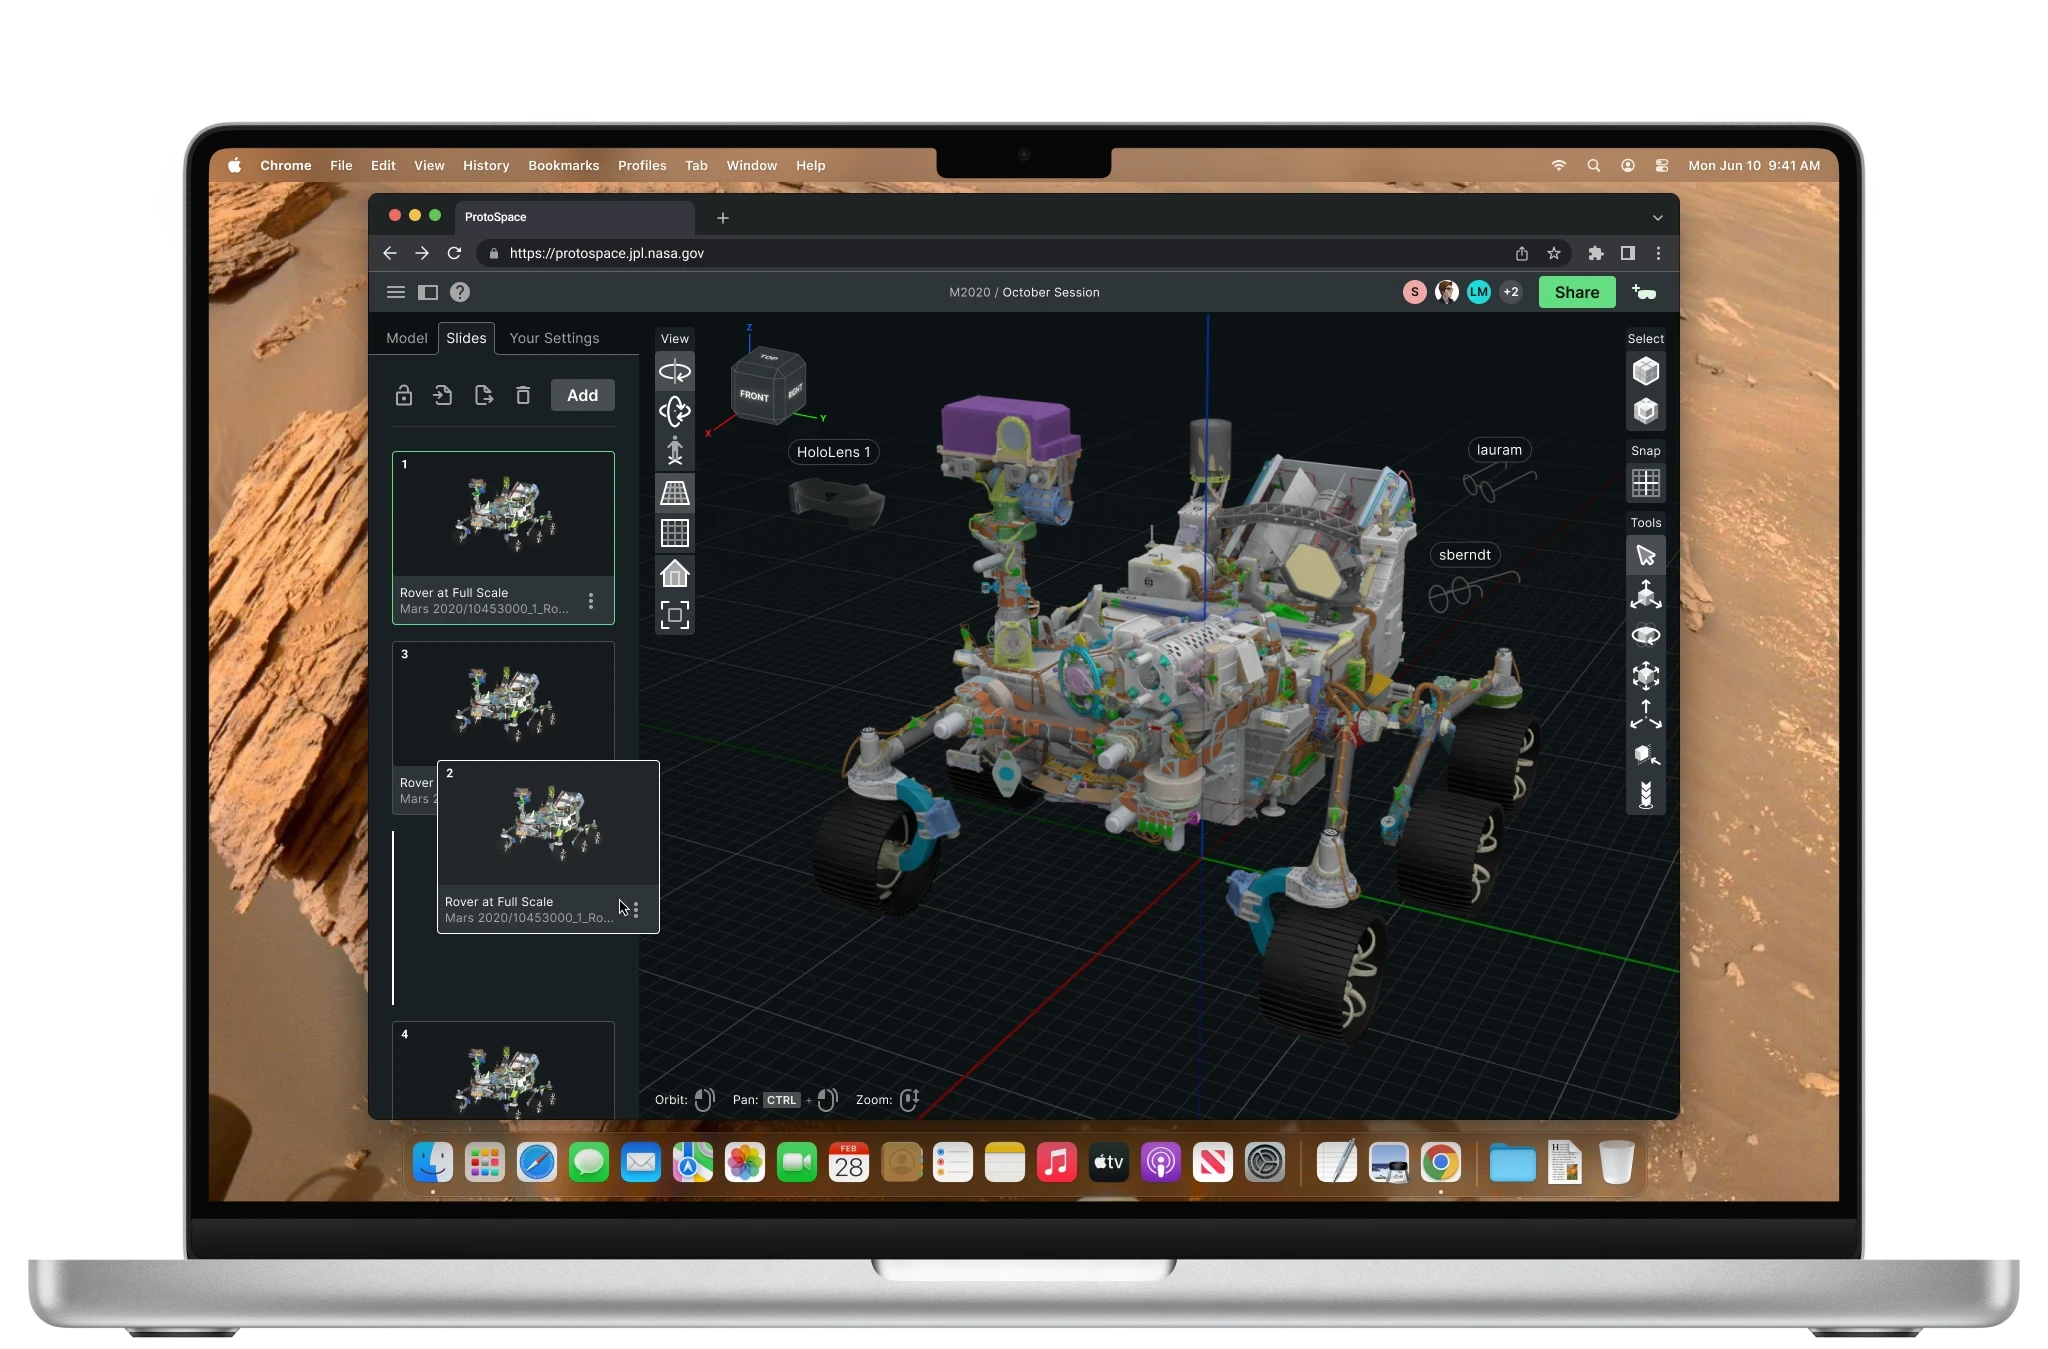Open slide 1 three-dot options menu
The height and width of the screenshot is (1349, 2048).
coord(591,601)
